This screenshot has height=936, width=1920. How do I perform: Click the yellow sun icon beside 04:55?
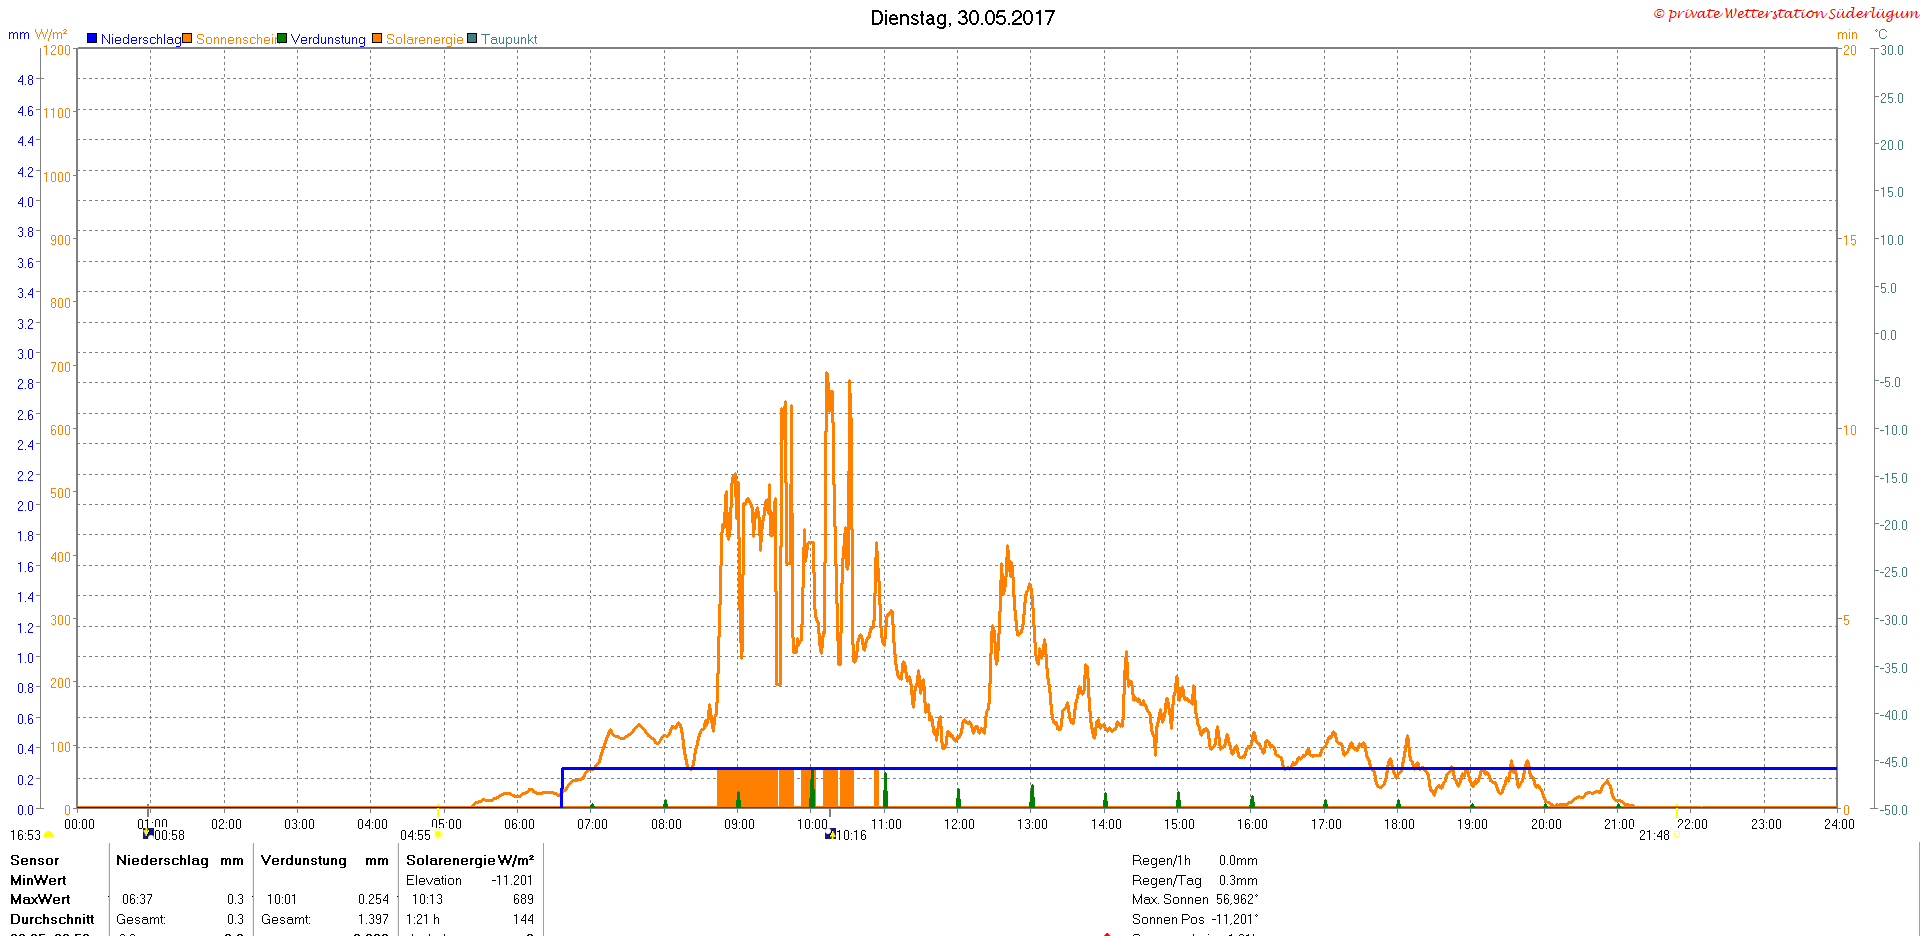coord(438,835)
